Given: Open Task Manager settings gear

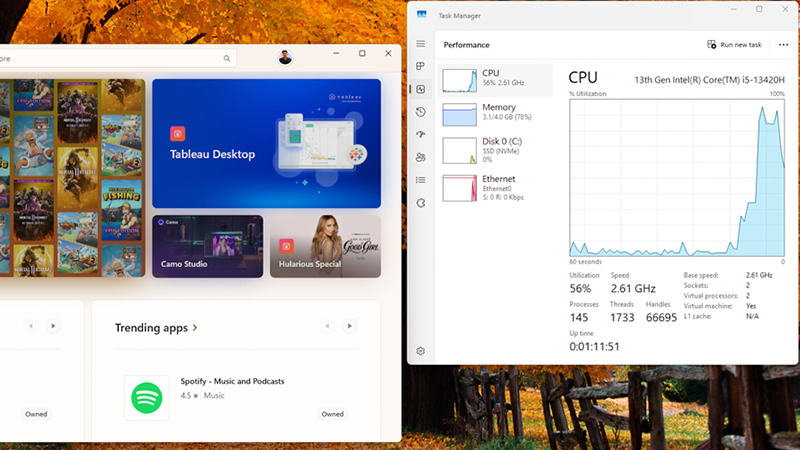Looking at the screenshot, I should coord(420,351).
